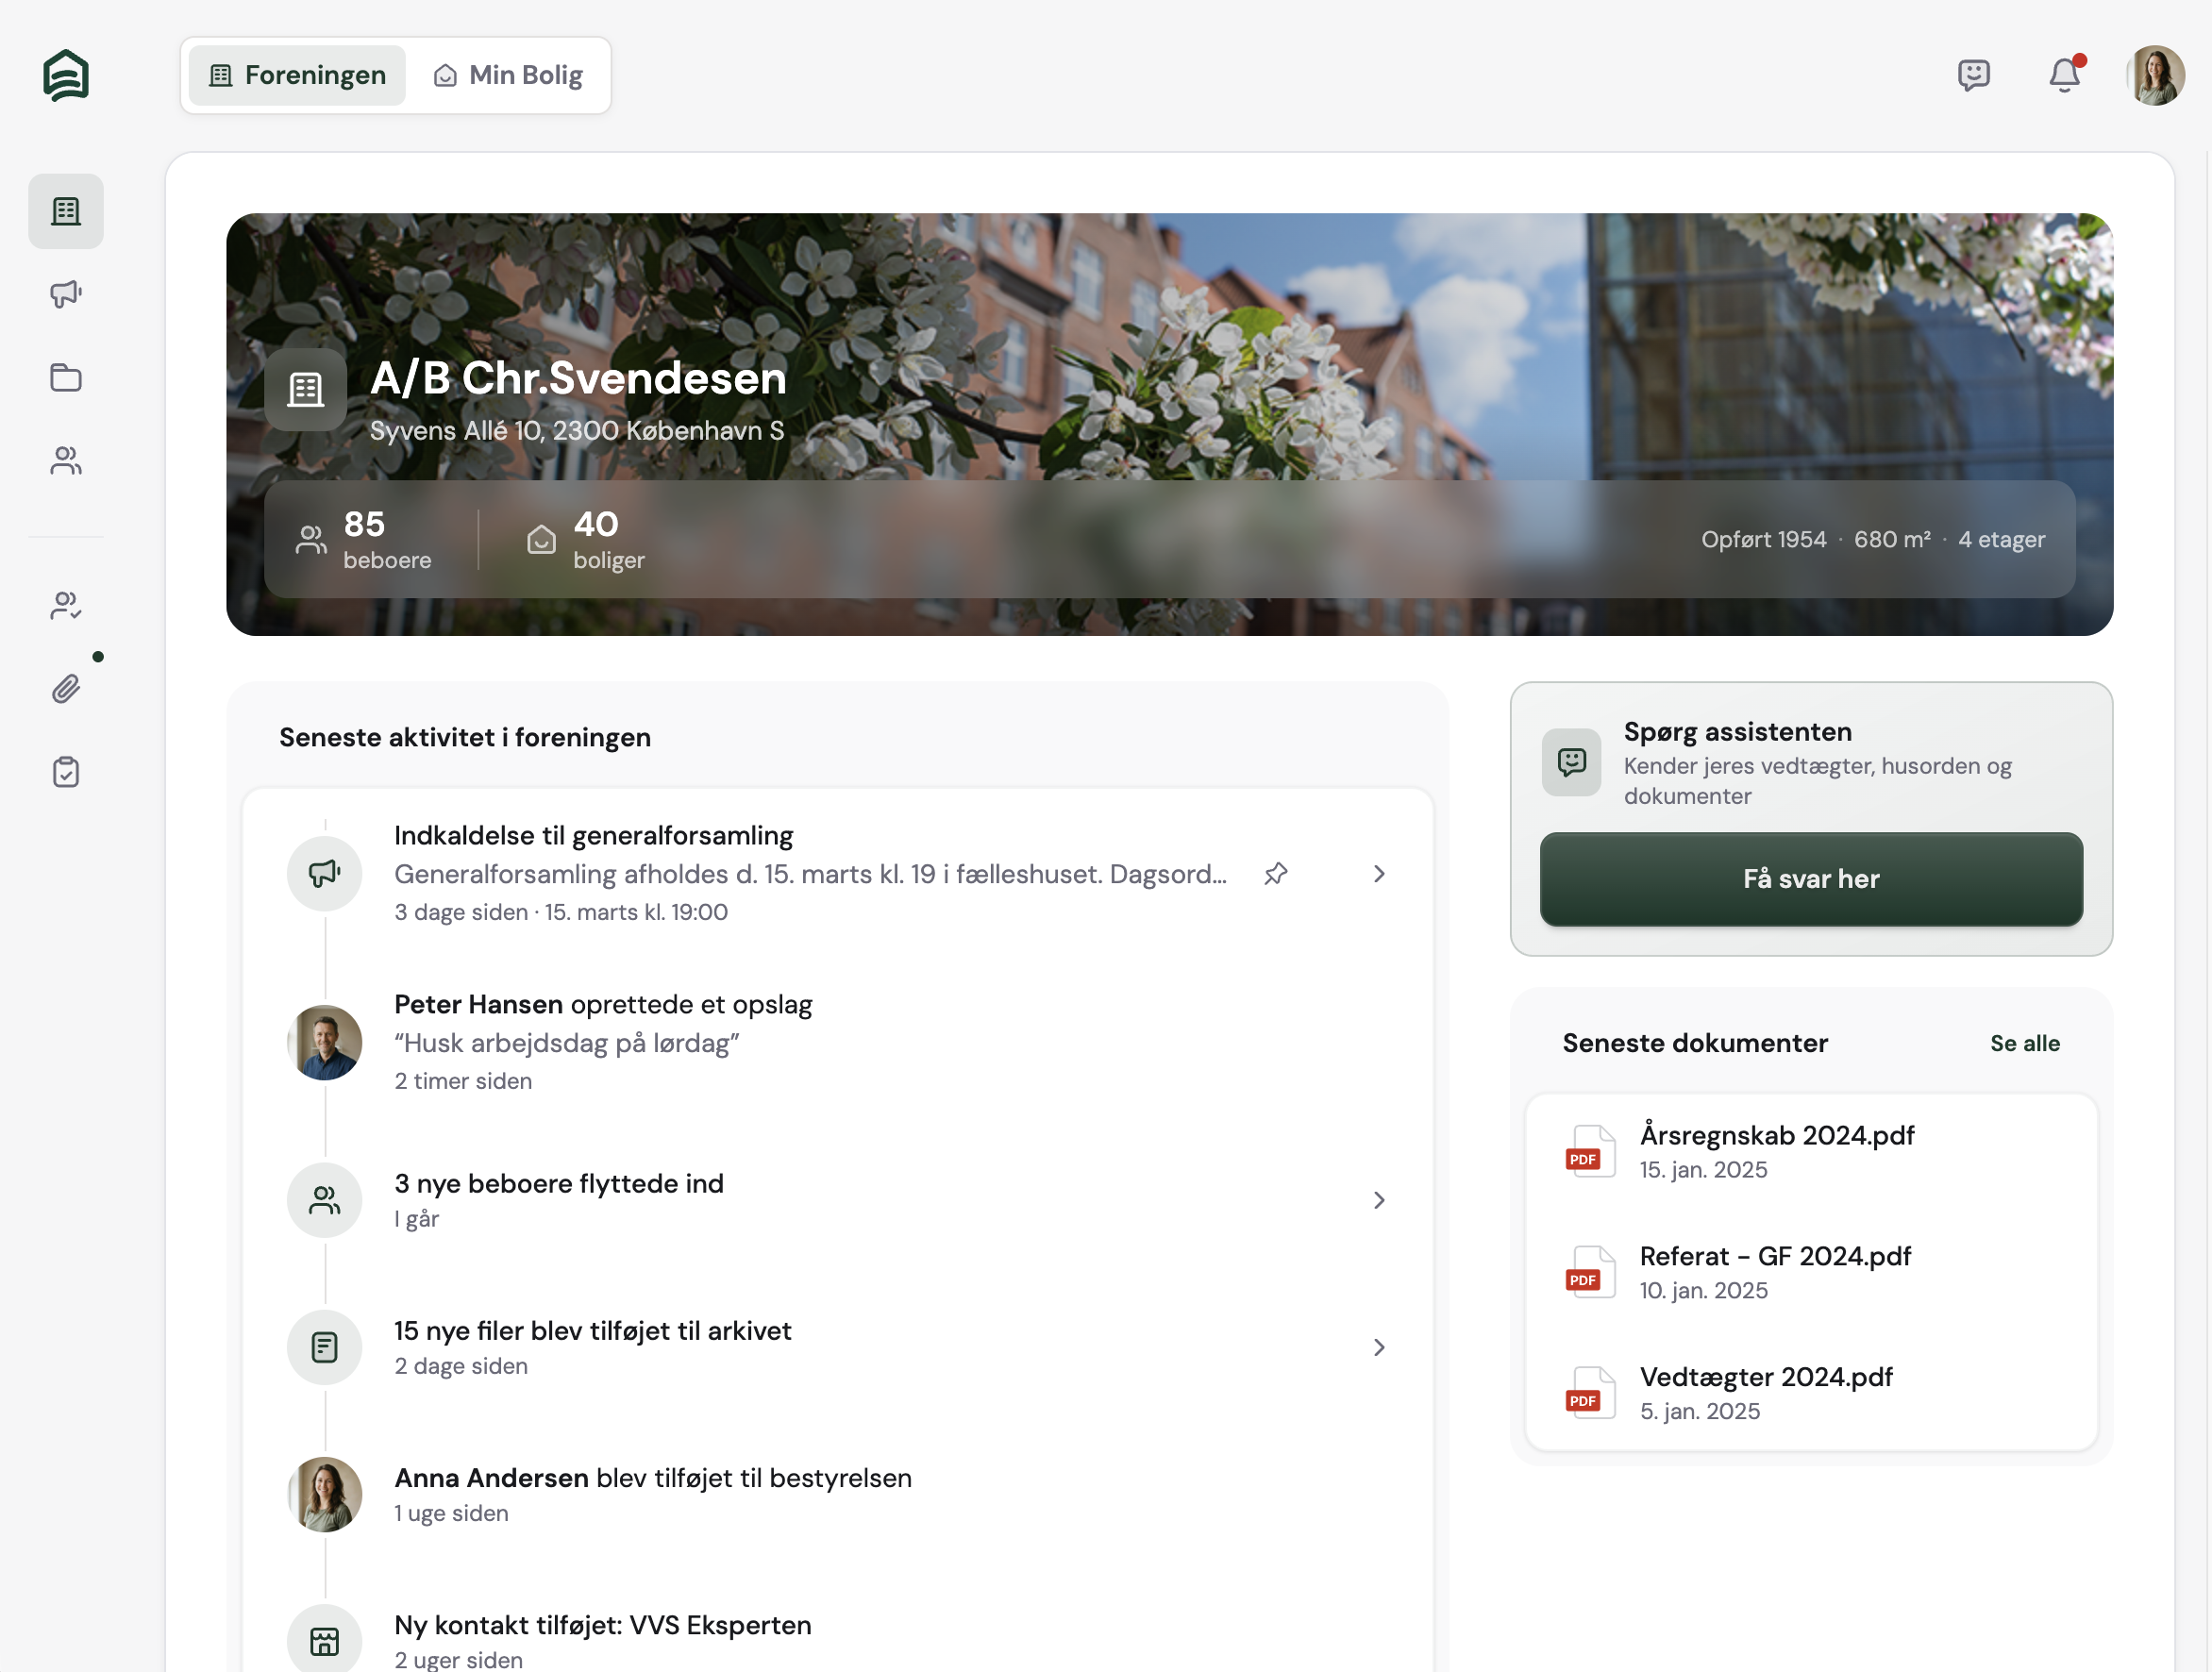Screen dimensions: 2212x1672
Task: Open the clipboard checklist sidebar icon
Action: point(66,772)
